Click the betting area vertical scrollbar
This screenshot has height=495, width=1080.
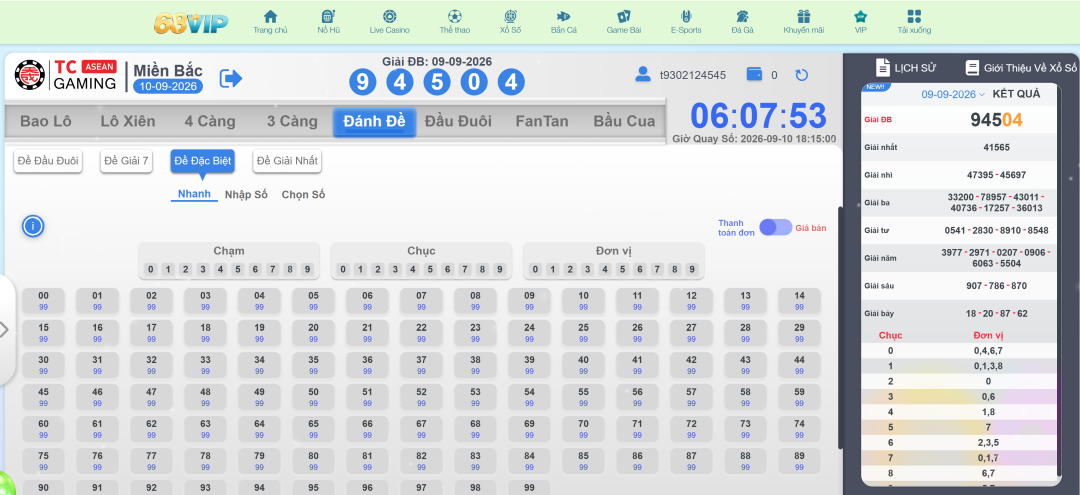coord(840,328)
